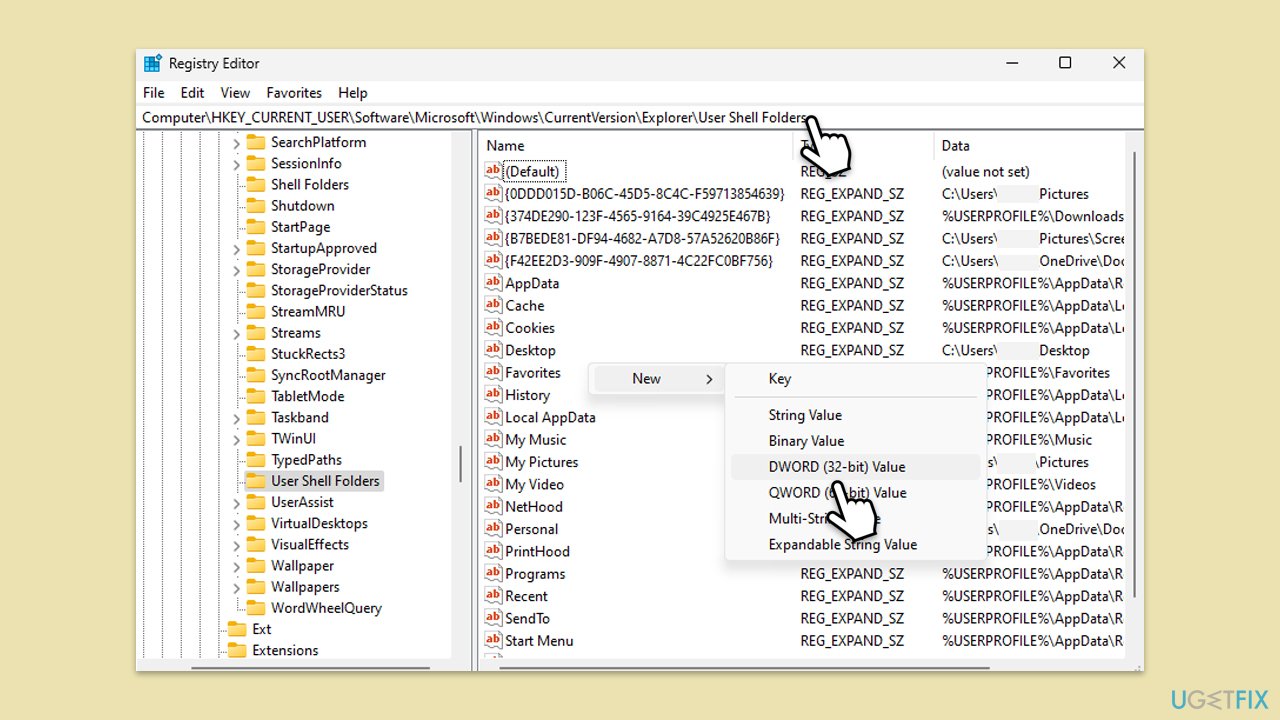Click the StartPage folder icon
This screenshot has width=1280, height=720.
(x=255, y=226)
